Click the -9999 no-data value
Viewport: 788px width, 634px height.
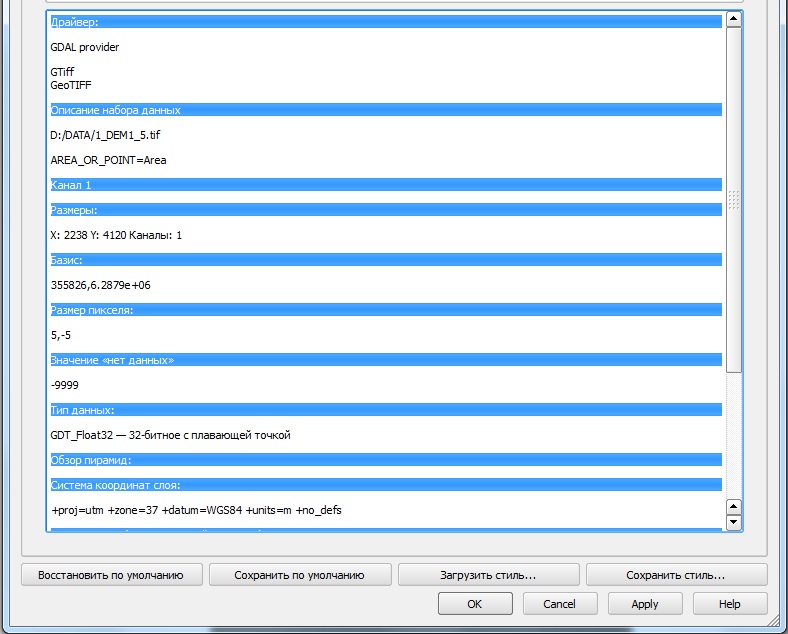tap(65, 385)
